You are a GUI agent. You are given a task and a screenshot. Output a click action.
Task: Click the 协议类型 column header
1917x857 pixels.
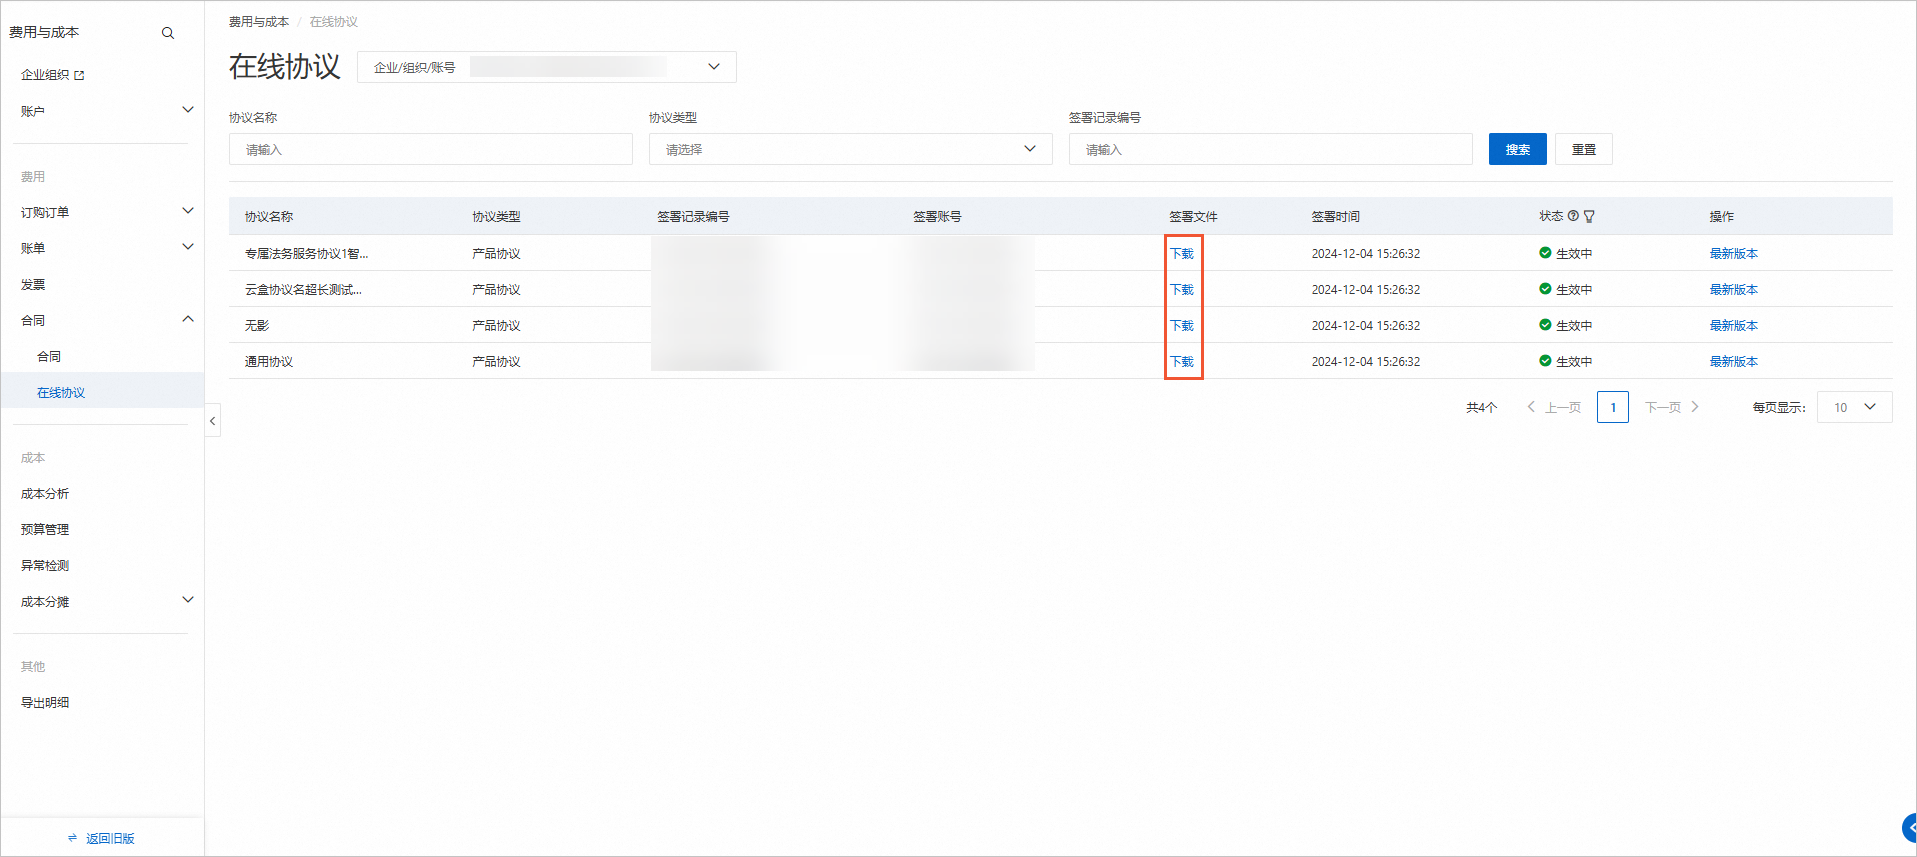coord(496,217)
